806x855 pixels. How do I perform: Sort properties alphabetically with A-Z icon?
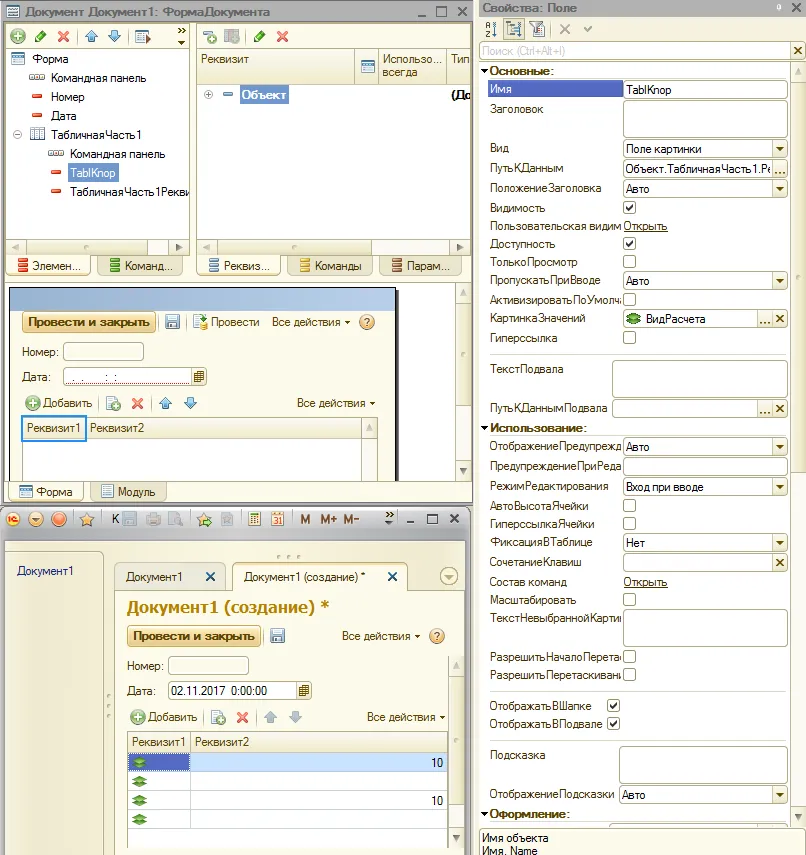coord(491,29)
